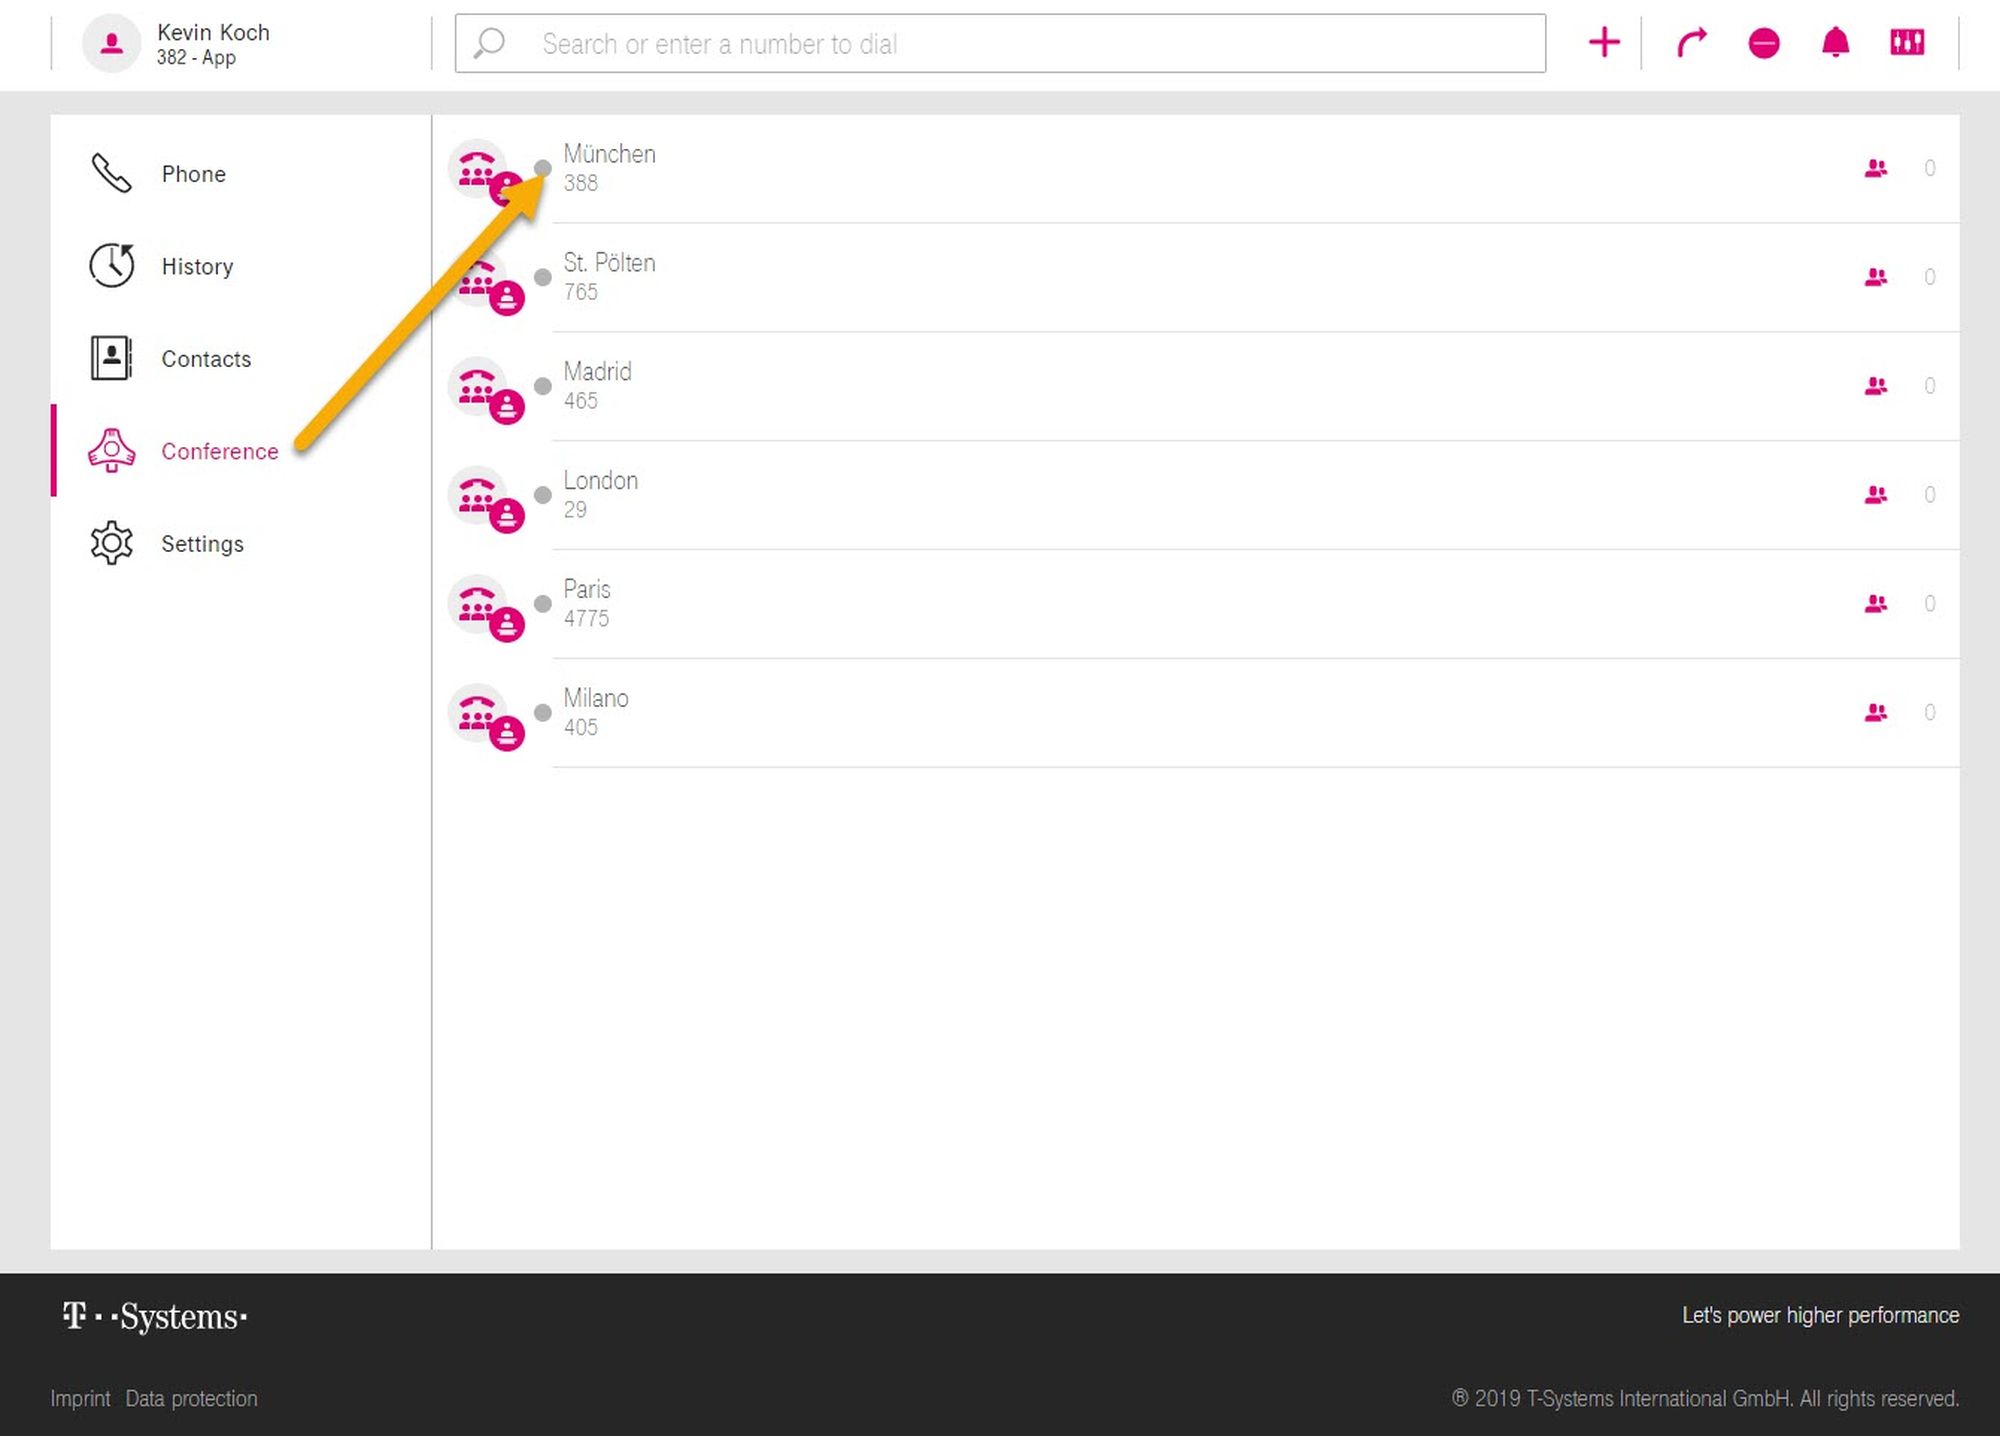The height and width of the screenshot is (1436, 2000).
Task: Select the Milano conference room name
Action: point(596,698)
